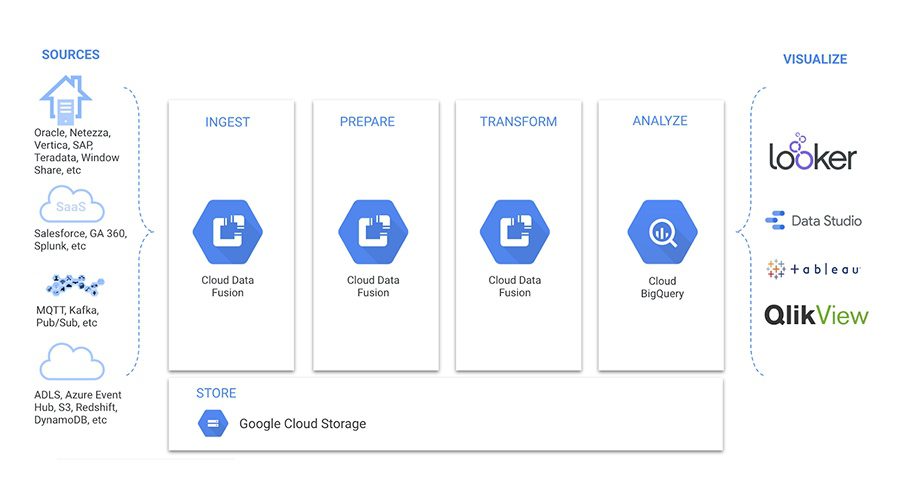Click the Cloud BigQuery label

(x=662, y=287)
